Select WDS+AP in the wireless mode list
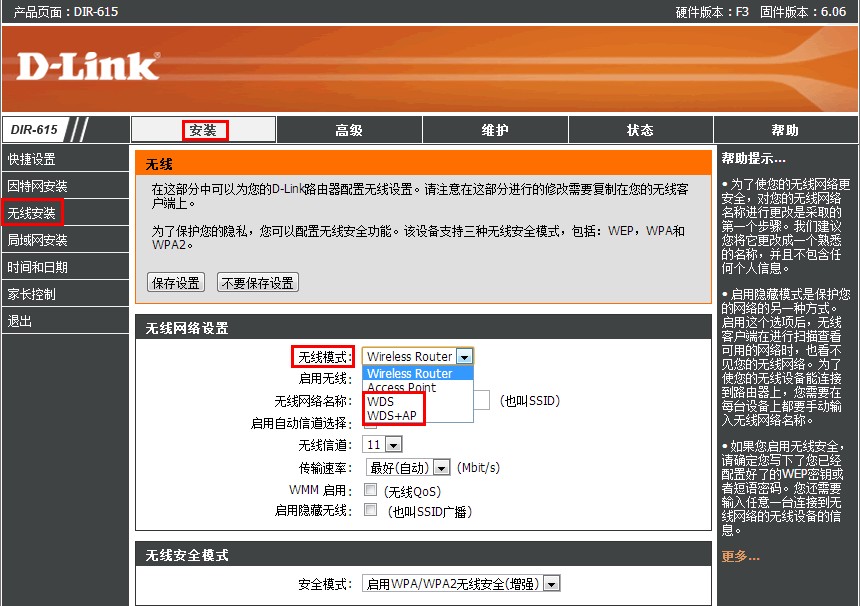Image resolution: width=860 pixels, height=606 pixels. 418,416
